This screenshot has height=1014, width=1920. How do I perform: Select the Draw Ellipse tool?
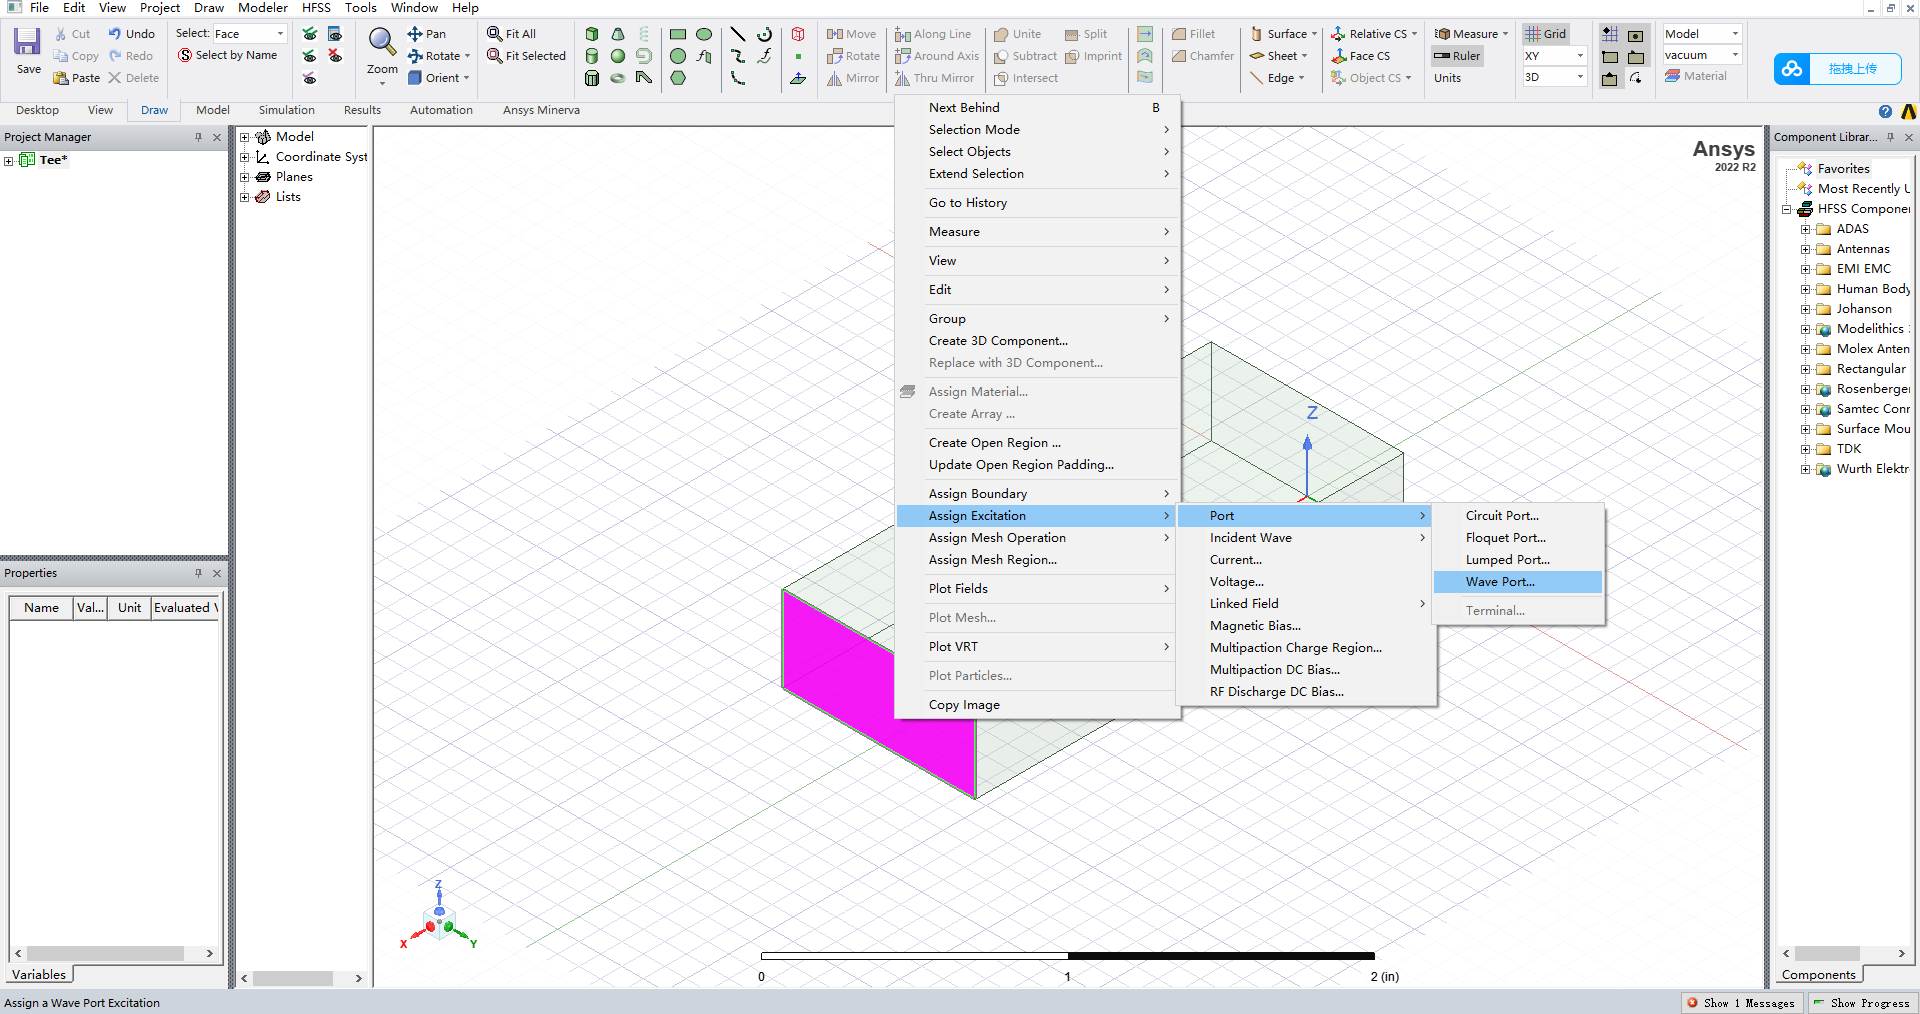pos(704,34)
